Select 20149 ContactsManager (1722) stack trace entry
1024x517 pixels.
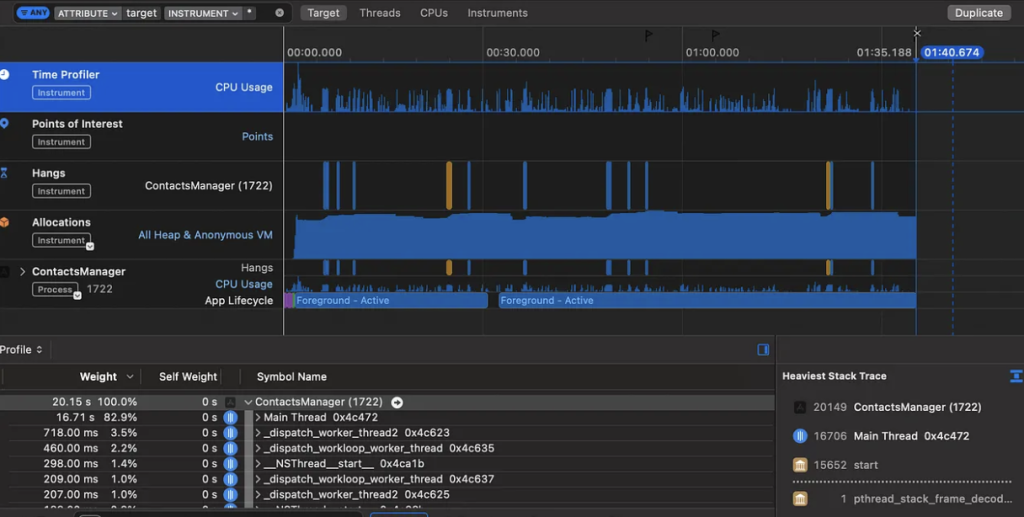(x=888, y=407)
